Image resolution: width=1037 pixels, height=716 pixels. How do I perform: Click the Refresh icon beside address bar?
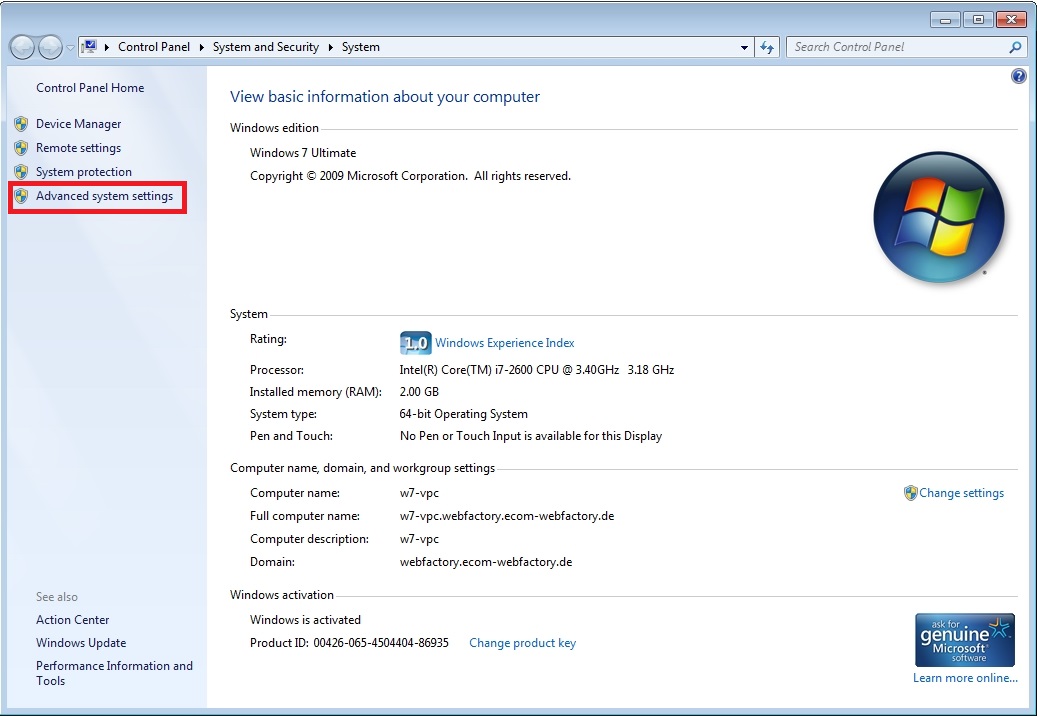[768, 47]
